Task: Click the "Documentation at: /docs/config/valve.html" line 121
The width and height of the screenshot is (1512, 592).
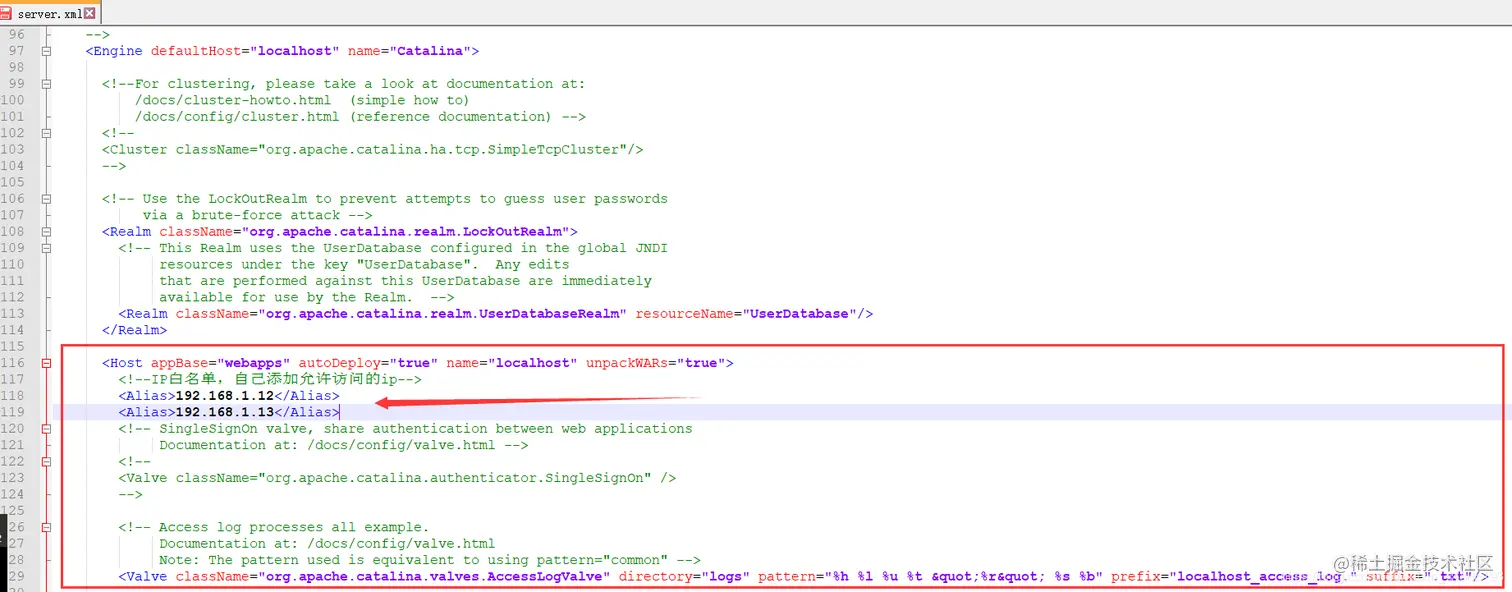Action: [343, 445]
